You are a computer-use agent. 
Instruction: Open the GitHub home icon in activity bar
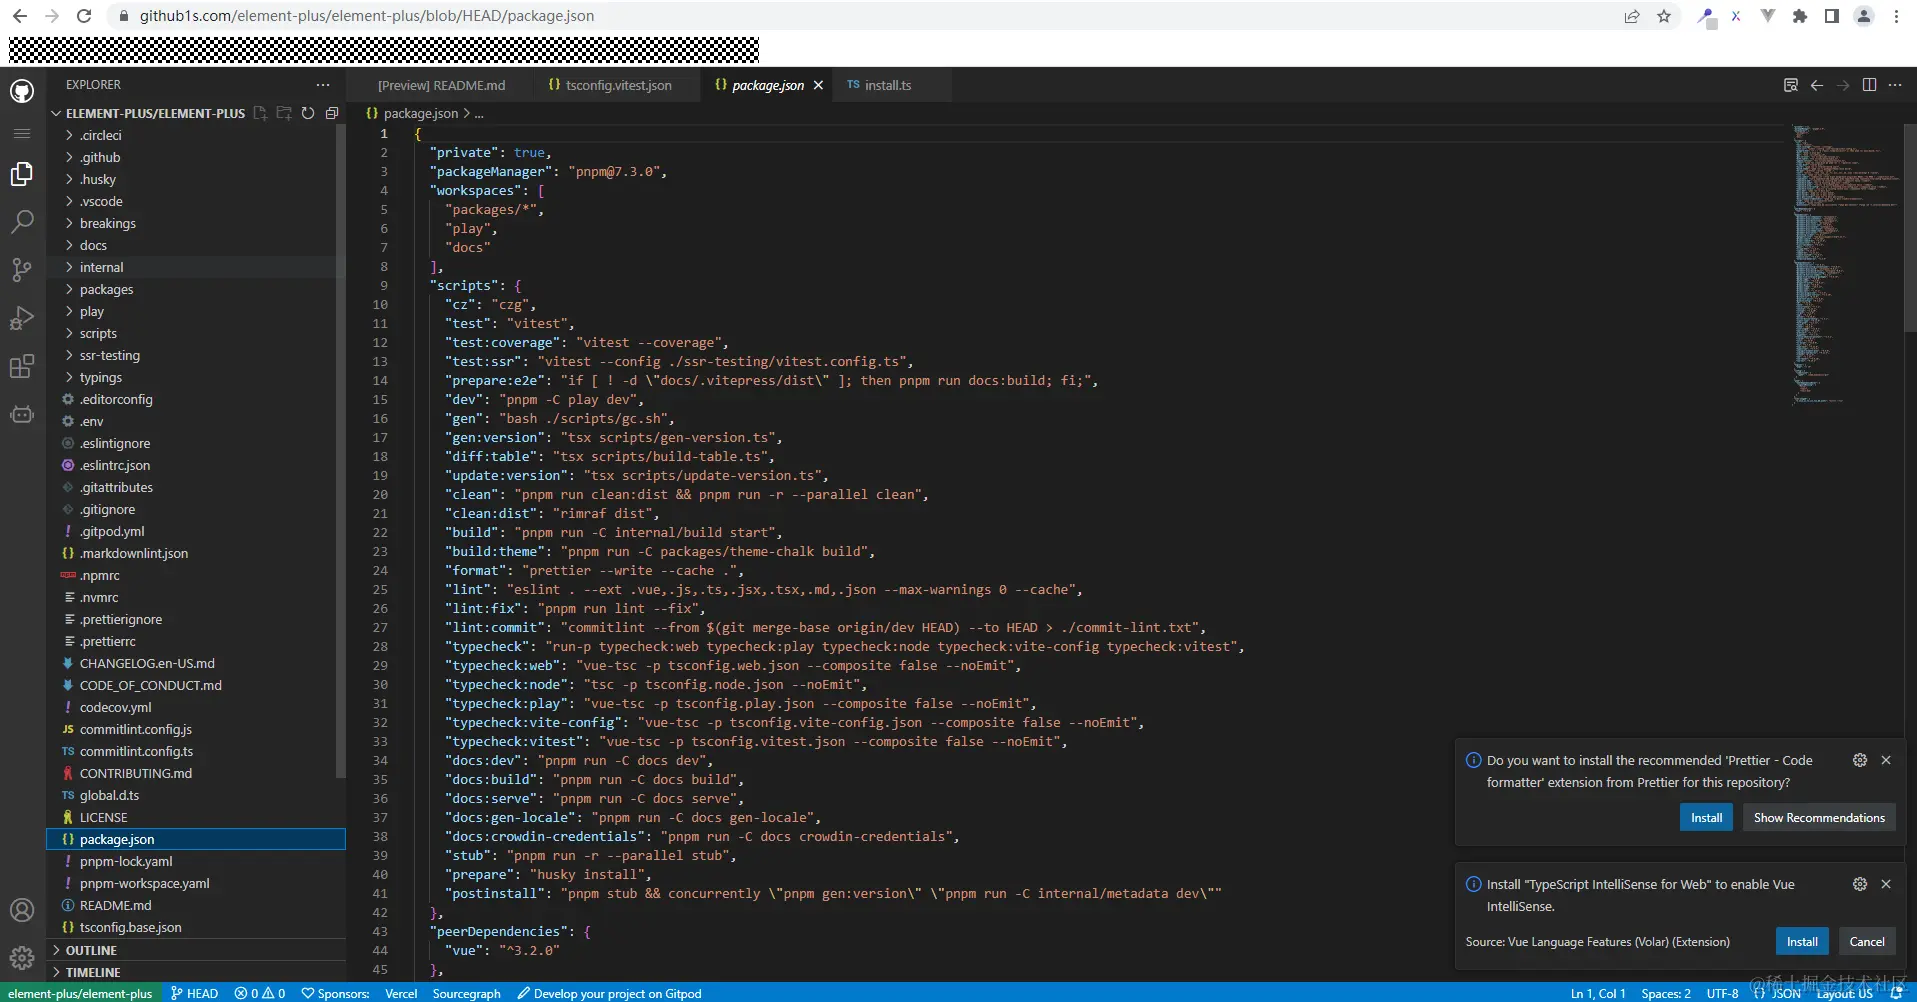tap(22, 91)
